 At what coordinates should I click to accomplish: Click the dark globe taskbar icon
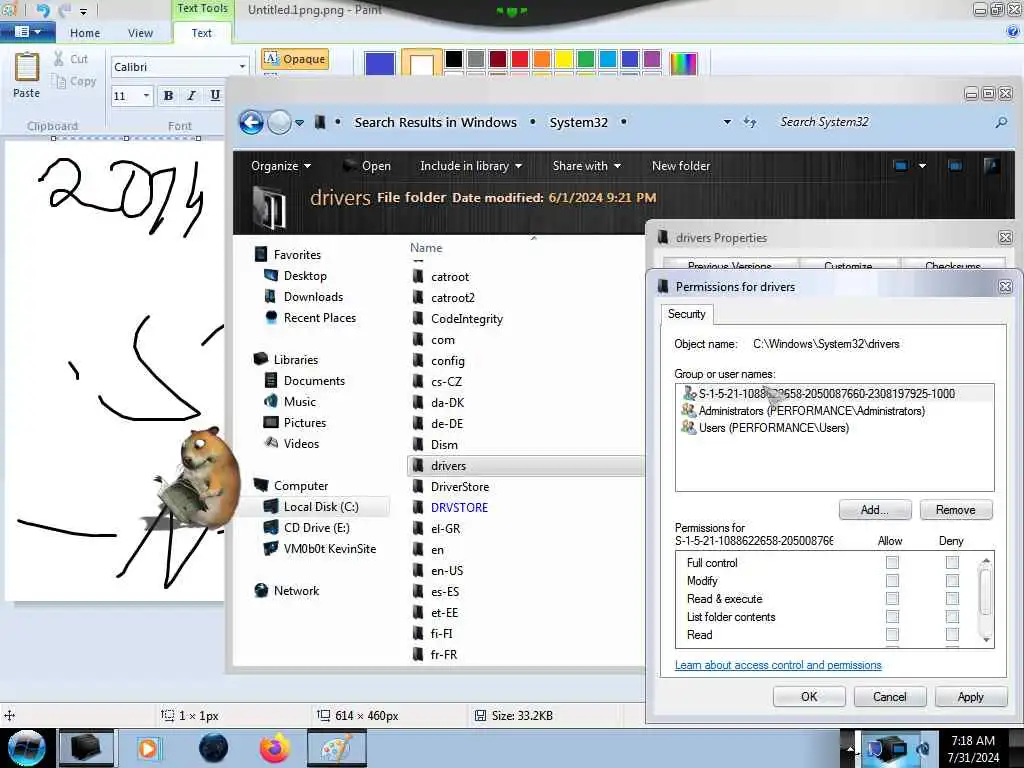click(213, 748)
